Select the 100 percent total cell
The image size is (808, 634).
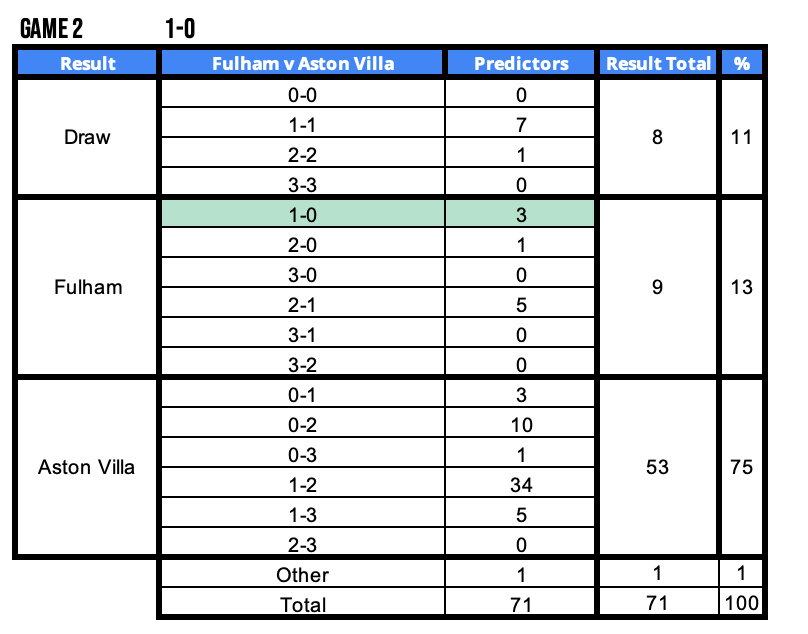[741, 604]
